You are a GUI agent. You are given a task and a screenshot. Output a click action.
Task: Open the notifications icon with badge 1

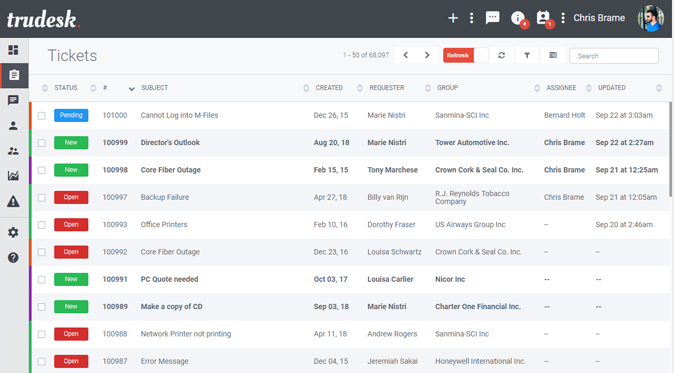pyautogui.click(x=543, y=18)
